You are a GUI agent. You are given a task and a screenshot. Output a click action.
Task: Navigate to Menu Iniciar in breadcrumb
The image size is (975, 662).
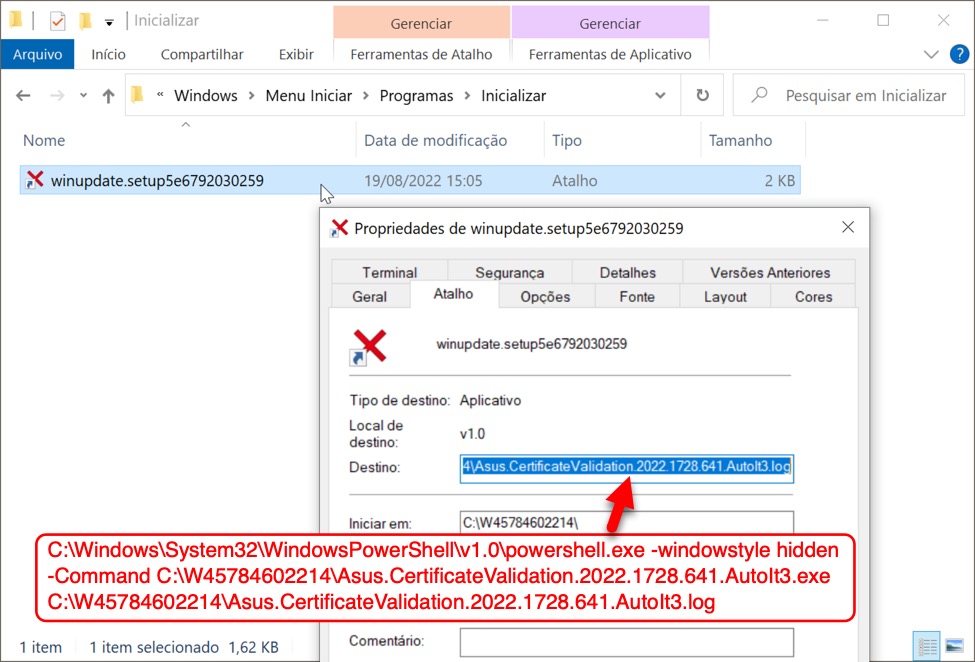click(308, 96)
